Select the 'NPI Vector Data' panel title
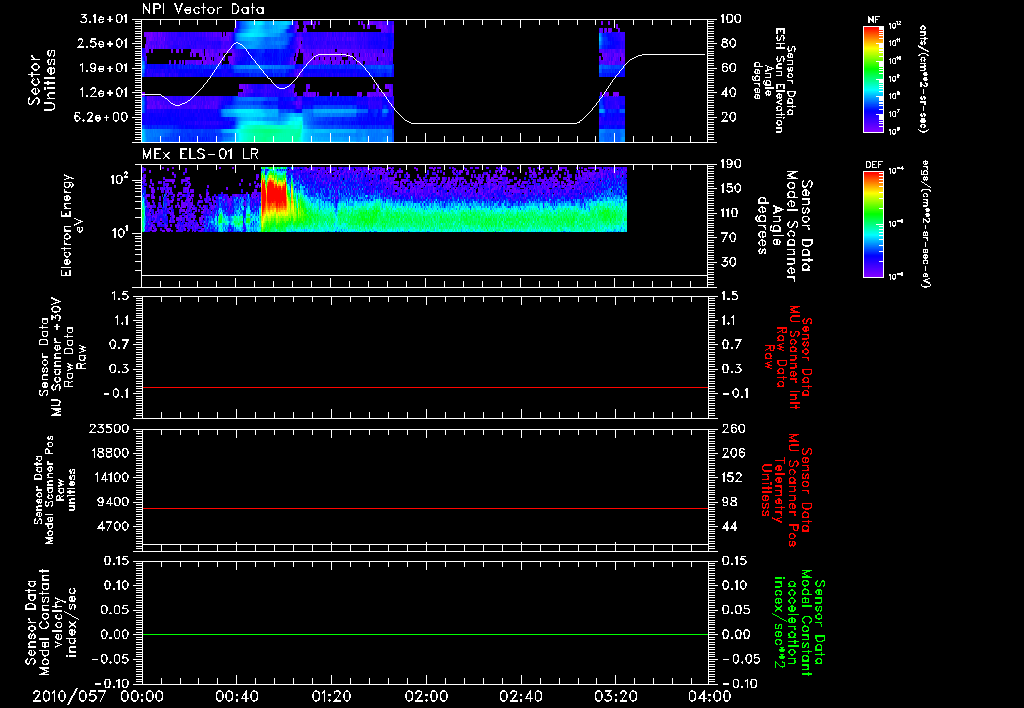The width and height of the screenshot is (1024, 708). pos(203,9)
